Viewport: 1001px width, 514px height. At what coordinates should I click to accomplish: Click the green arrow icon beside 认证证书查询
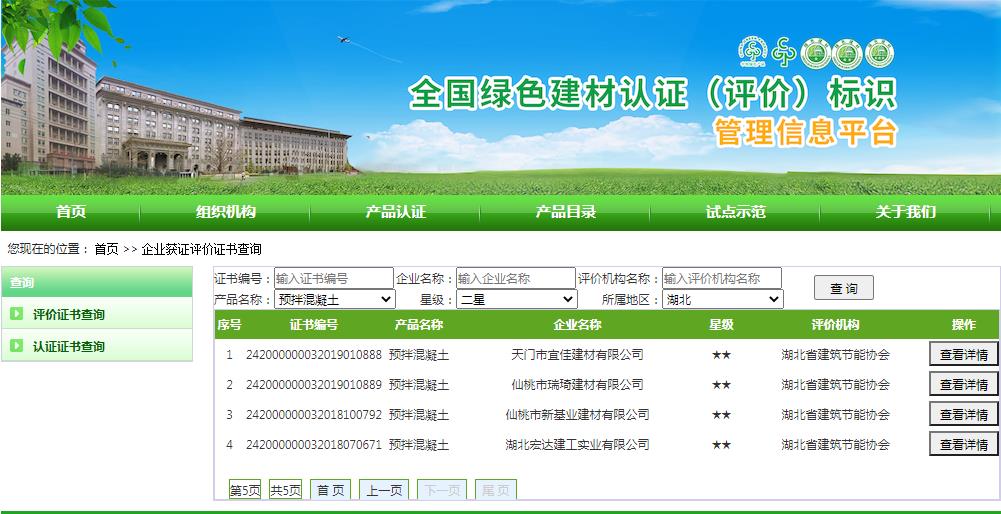[x=16, y=346]
